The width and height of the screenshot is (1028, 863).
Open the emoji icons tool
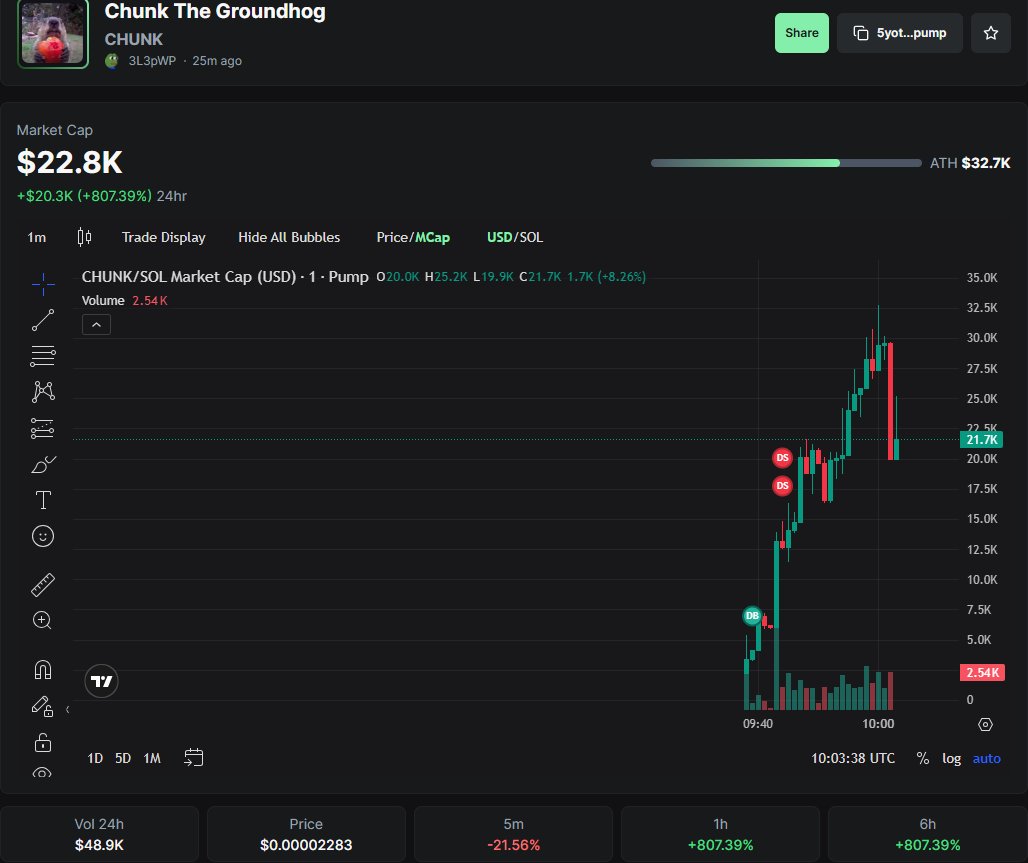click(43, 536)
